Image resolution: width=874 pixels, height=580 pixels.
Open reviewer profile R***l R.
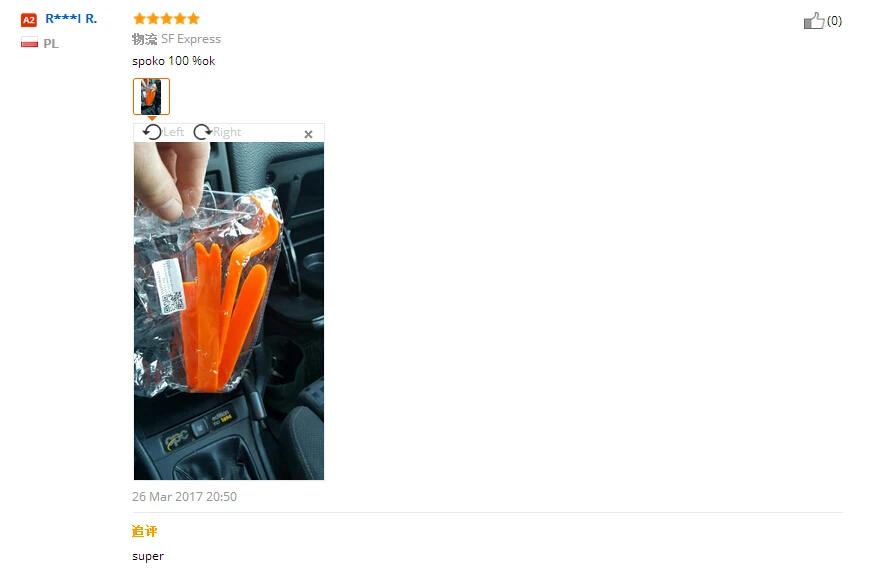coord(71,18)
